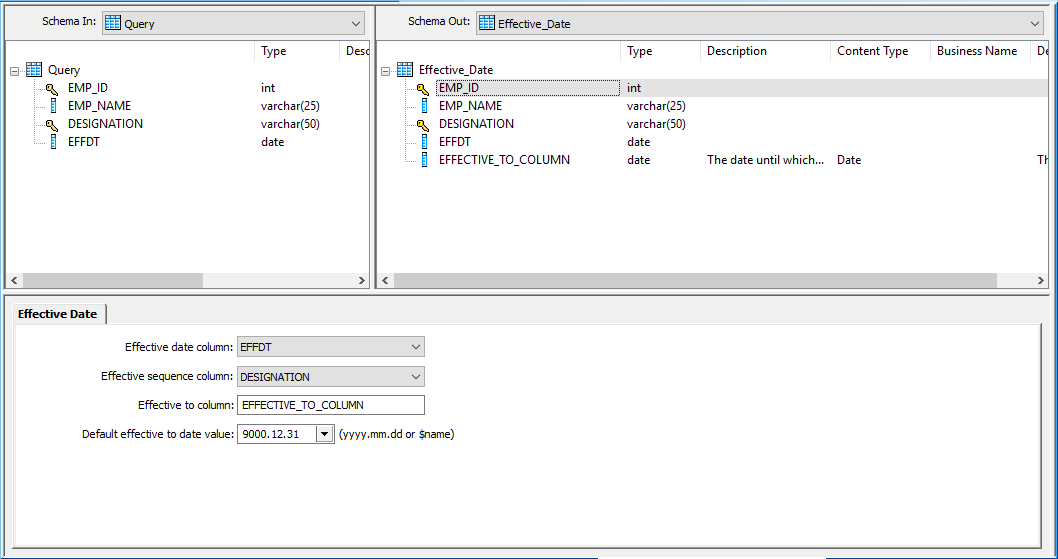Open the Schema In dropdown
The width and height of the screenshot is (1058, 559).
tap(356, 24)
